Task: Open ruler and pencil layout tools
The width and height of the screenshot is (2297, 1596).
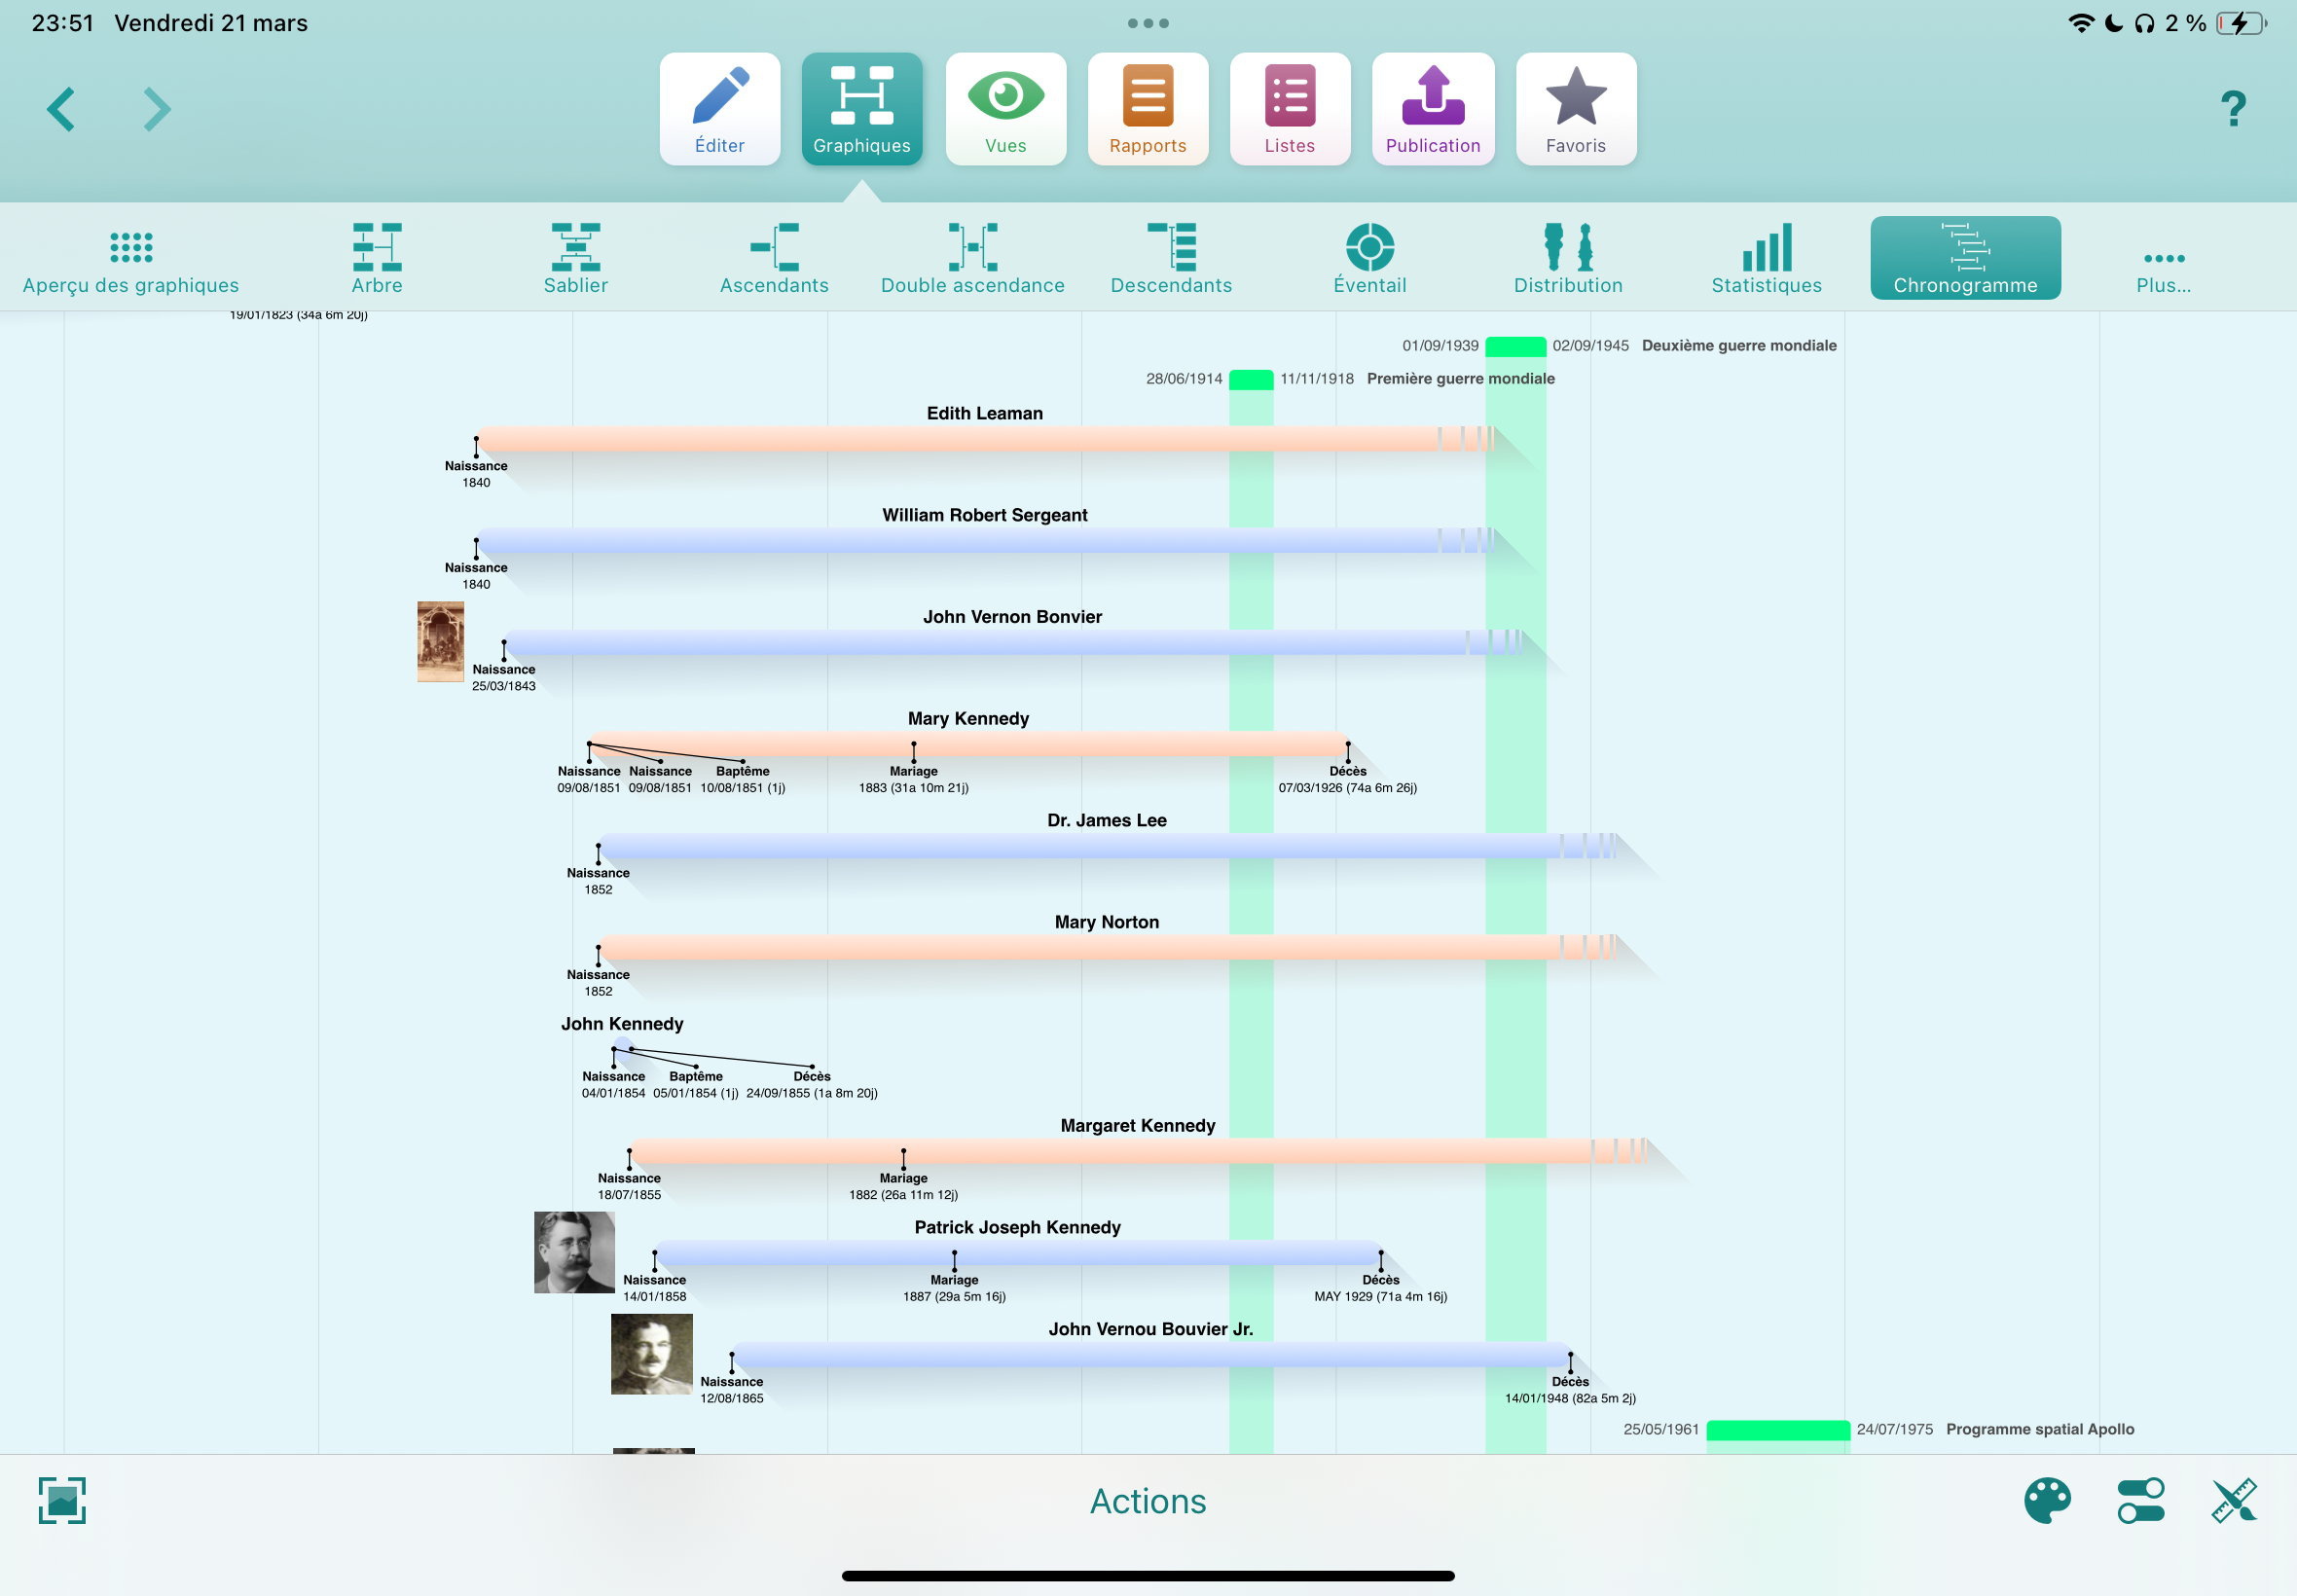Action: point(2233,1500)
